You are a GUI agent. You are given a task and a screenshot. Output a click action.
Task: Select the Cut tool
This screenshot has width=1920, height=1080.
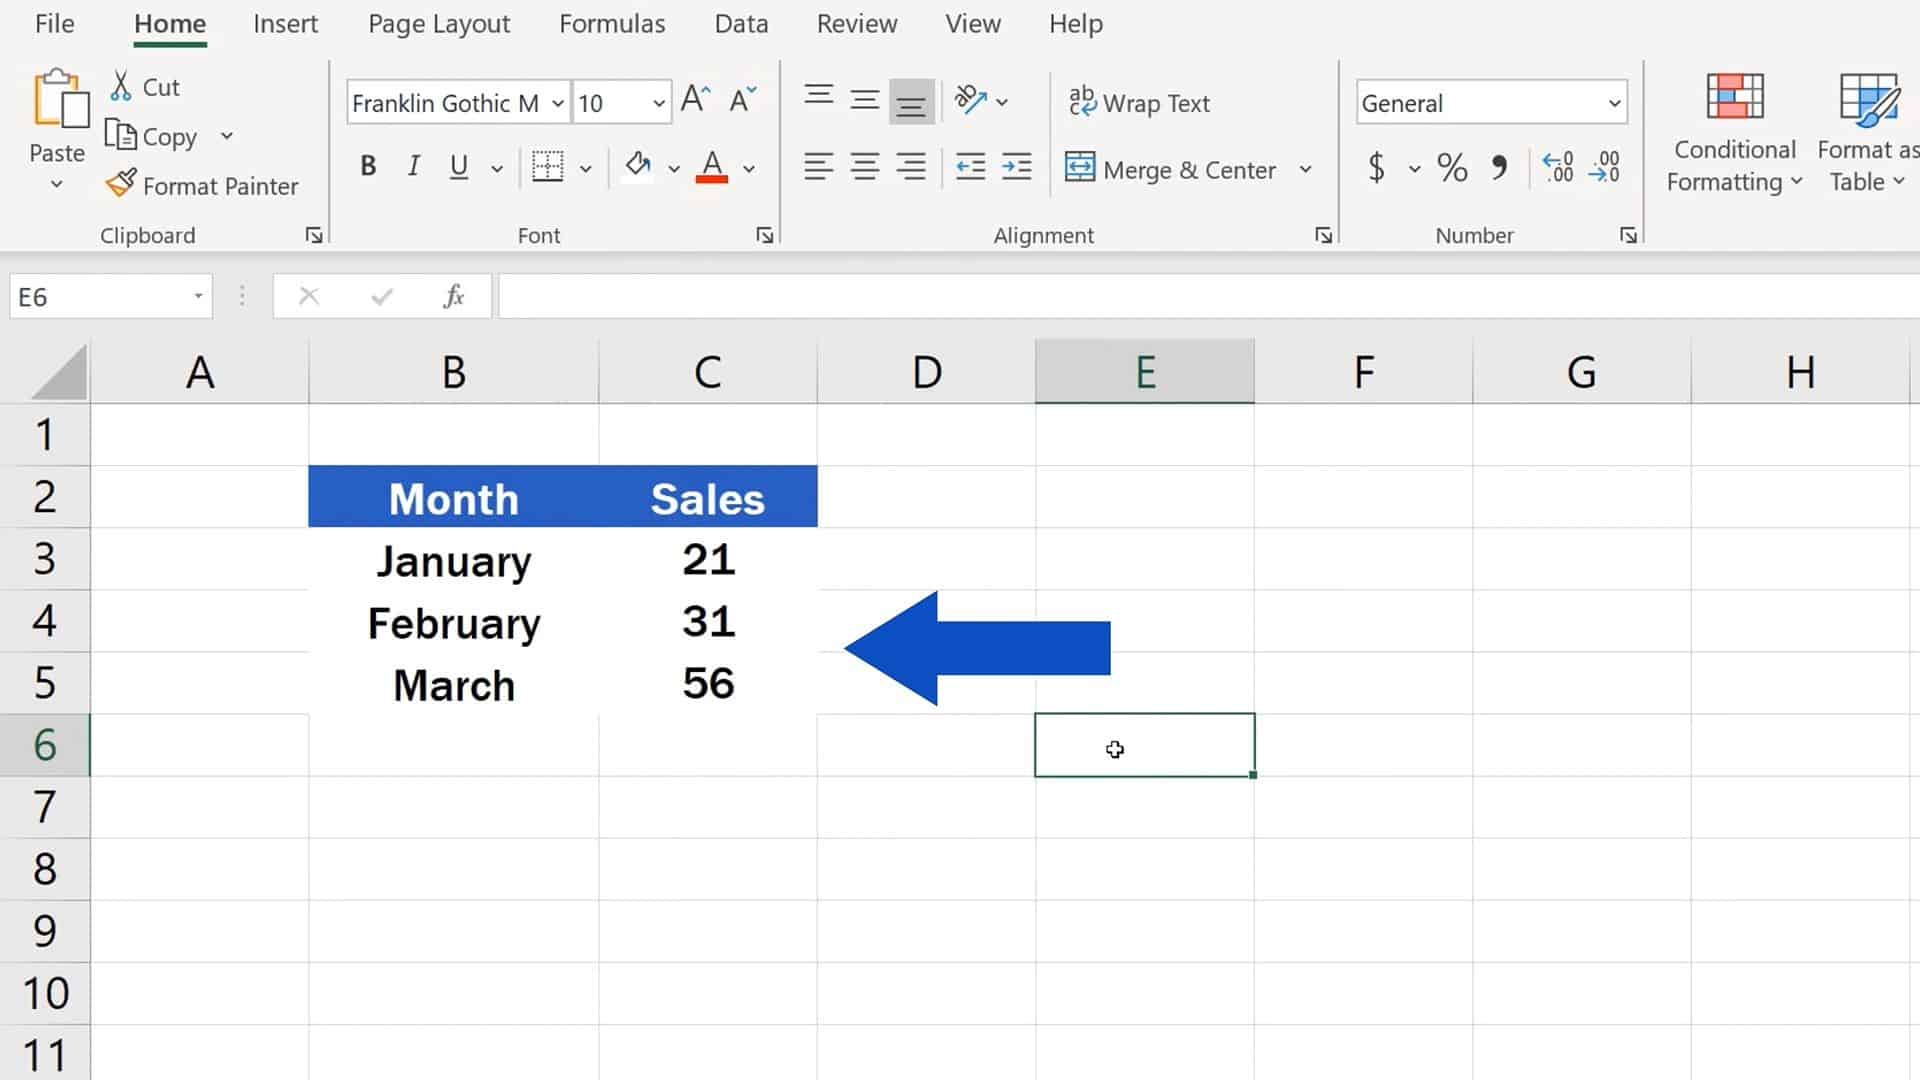(143, 86)
